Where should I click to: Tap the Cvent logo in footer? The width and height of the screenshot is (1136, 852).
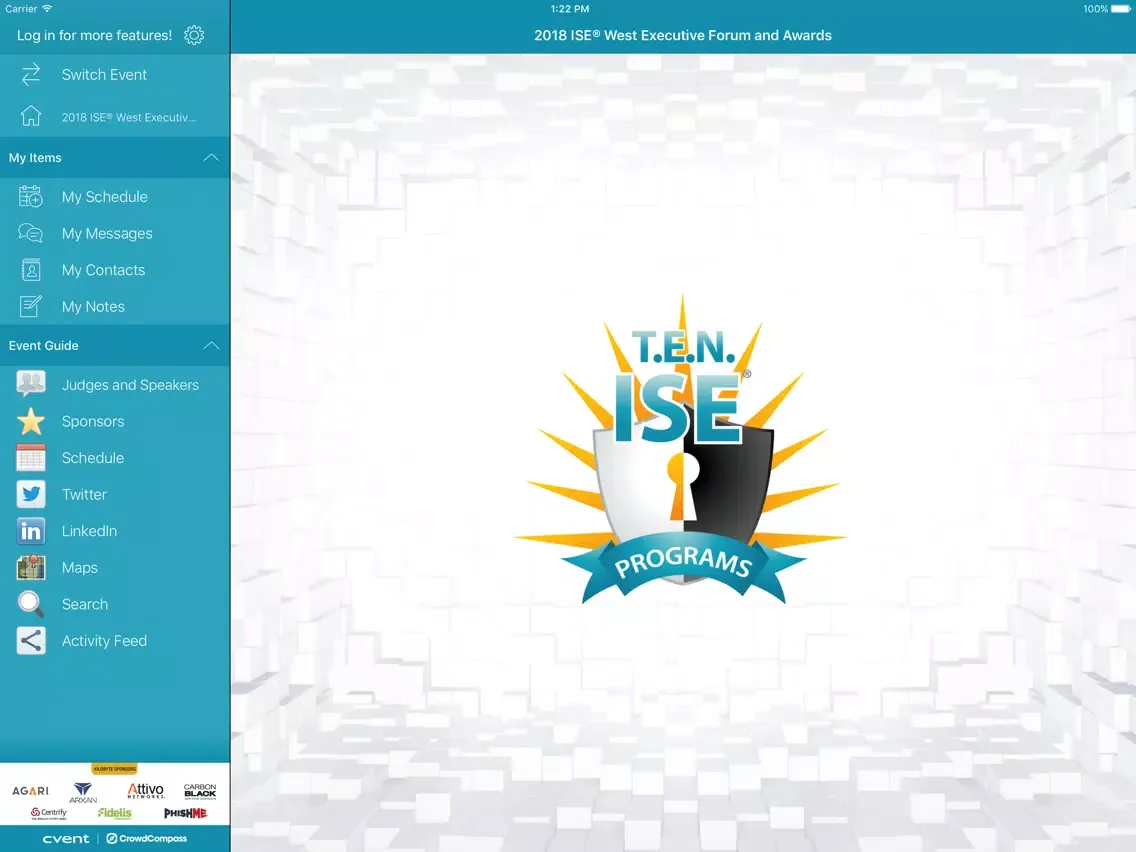66,838
